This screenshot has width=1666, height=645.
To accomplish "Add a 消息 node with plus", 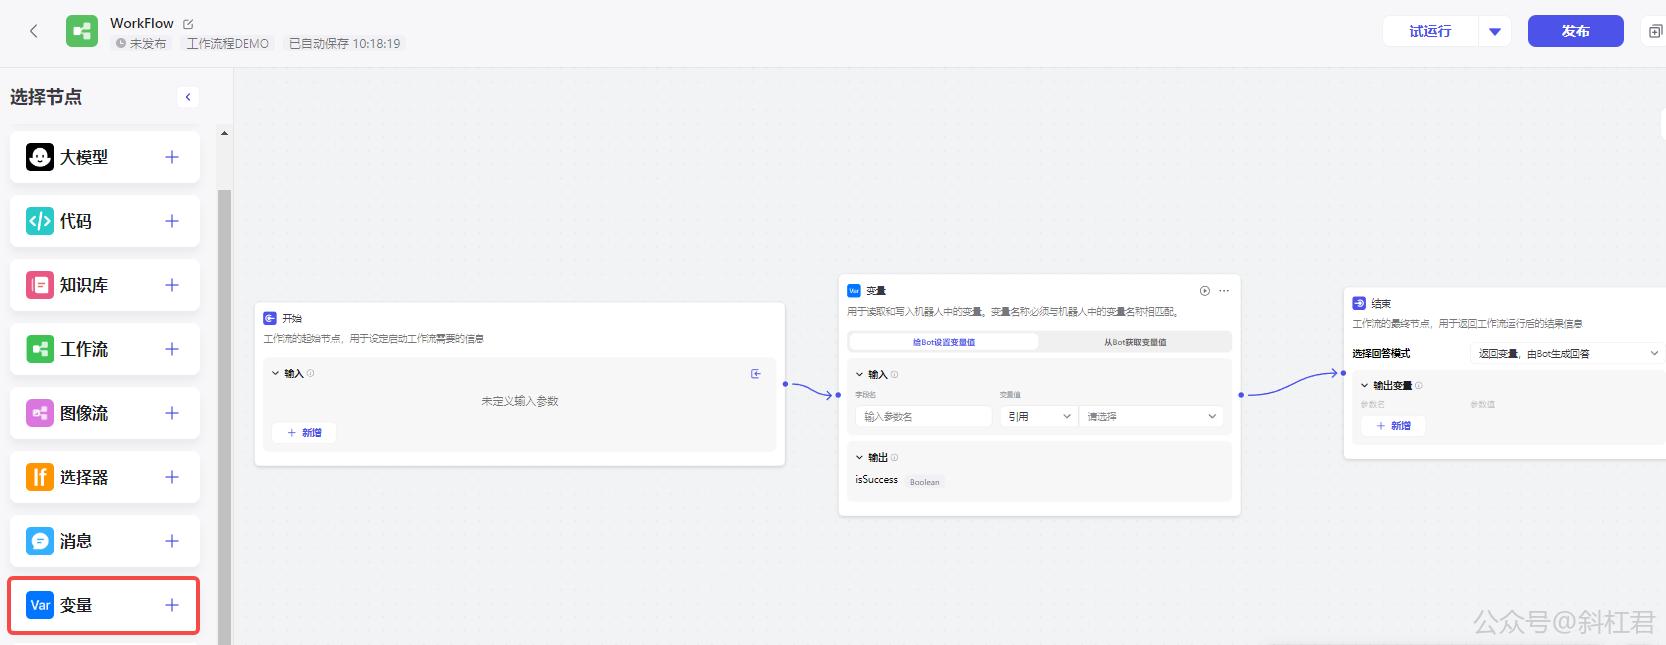I will [x=172, y=541].
